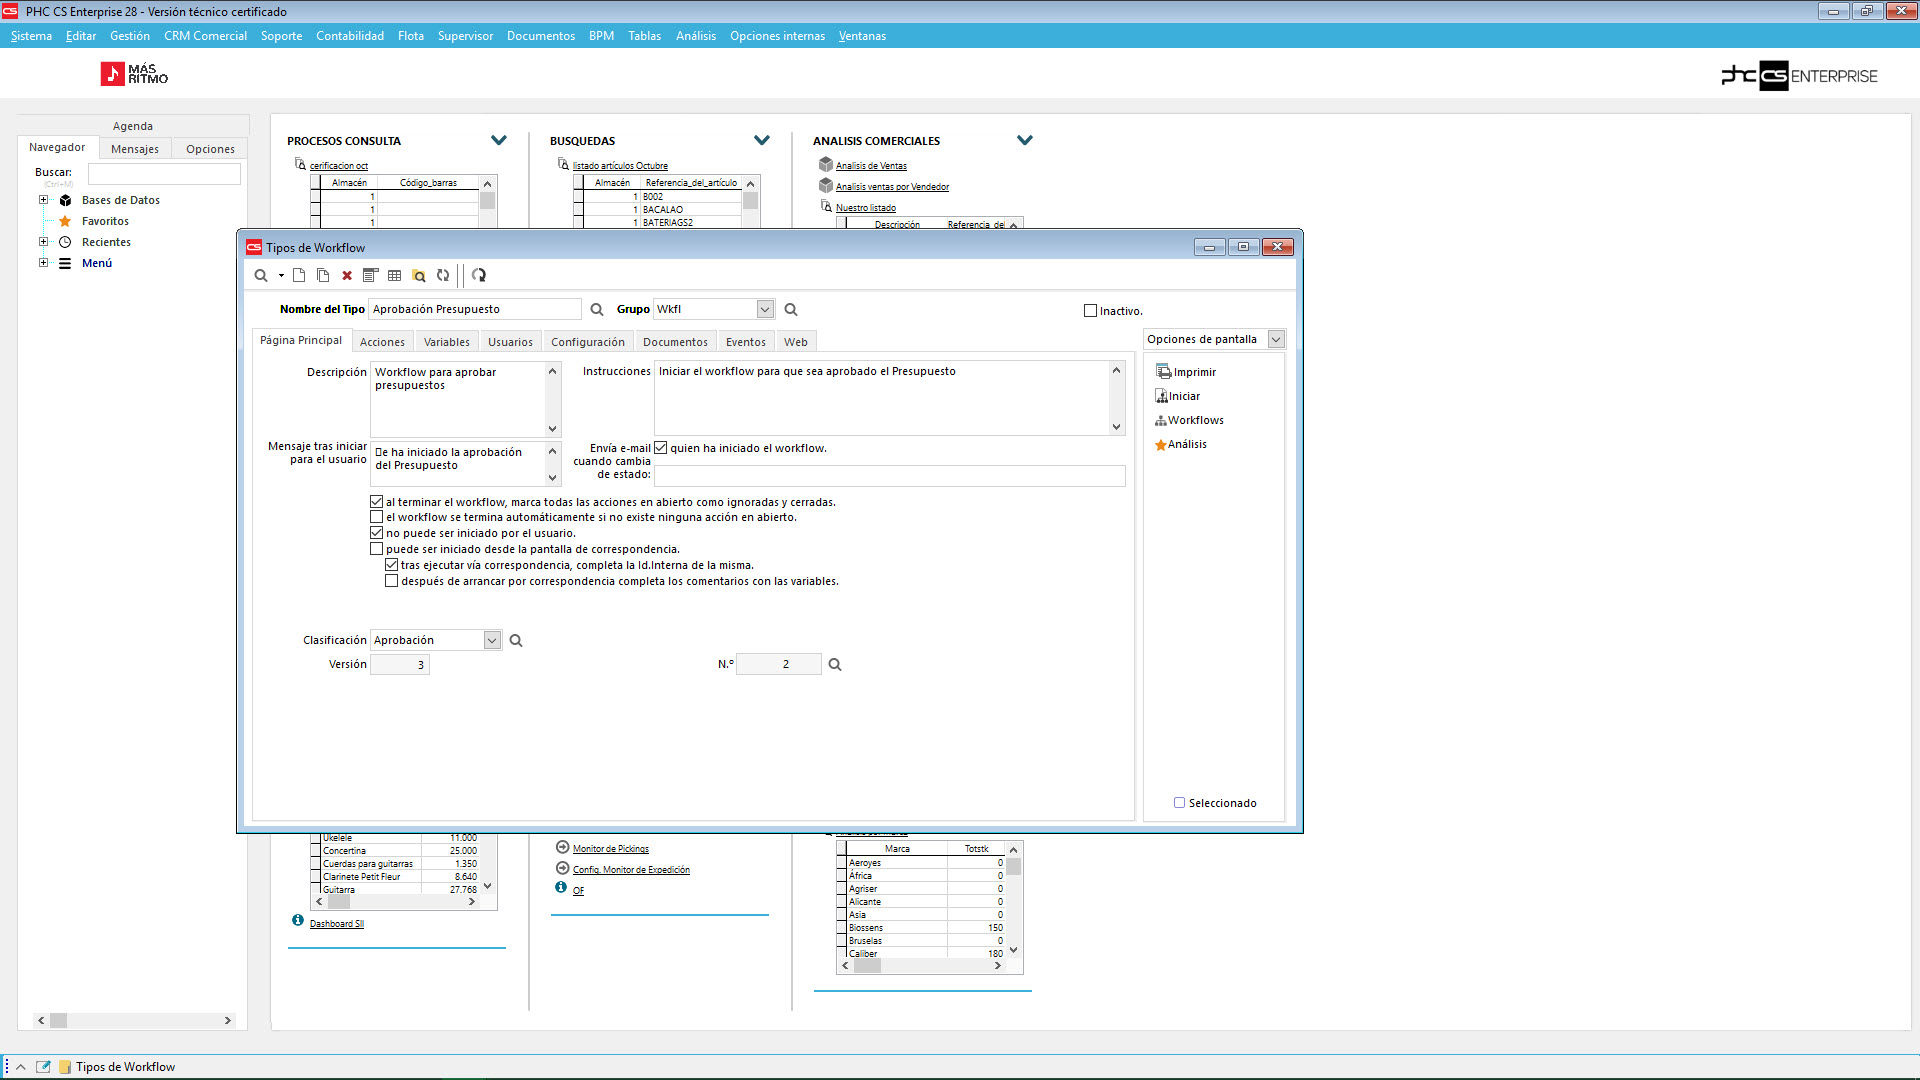
Task: Collapse the PROCESOS CONSULTA section
Action: [499, 141]
